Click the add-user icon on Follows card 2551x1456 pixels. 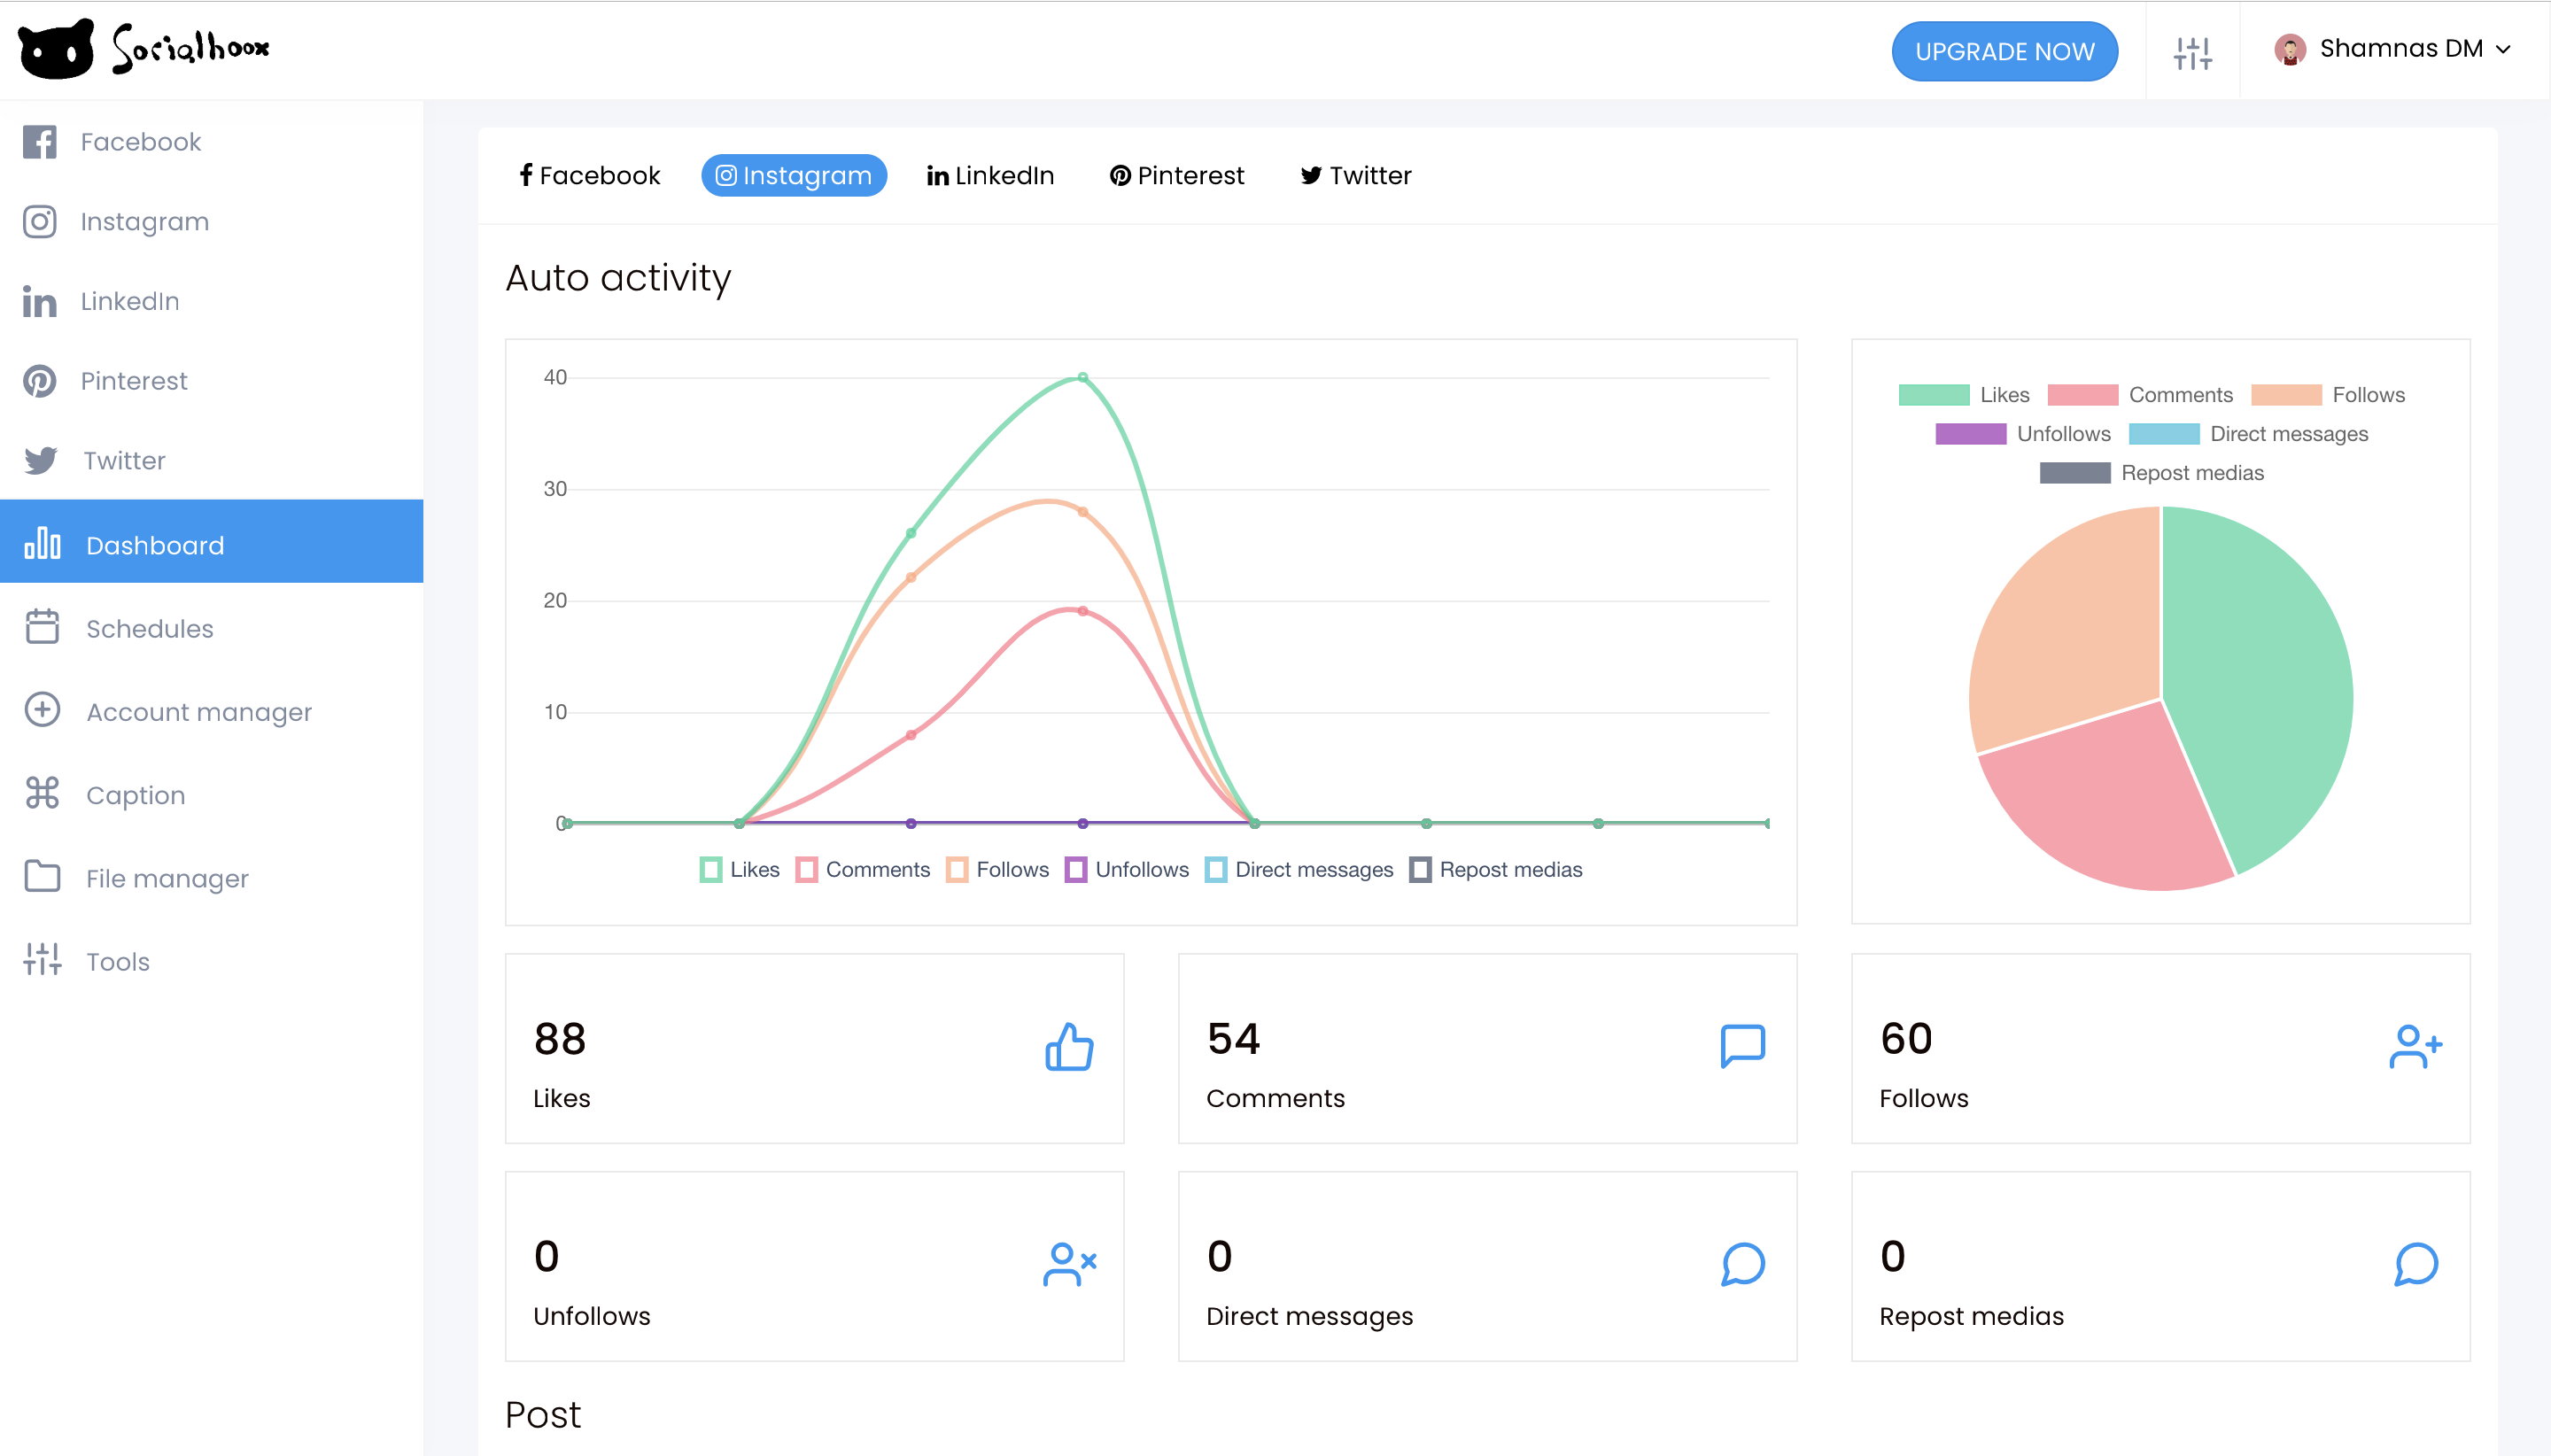pyautogui.click(x=2415, y=1047)
